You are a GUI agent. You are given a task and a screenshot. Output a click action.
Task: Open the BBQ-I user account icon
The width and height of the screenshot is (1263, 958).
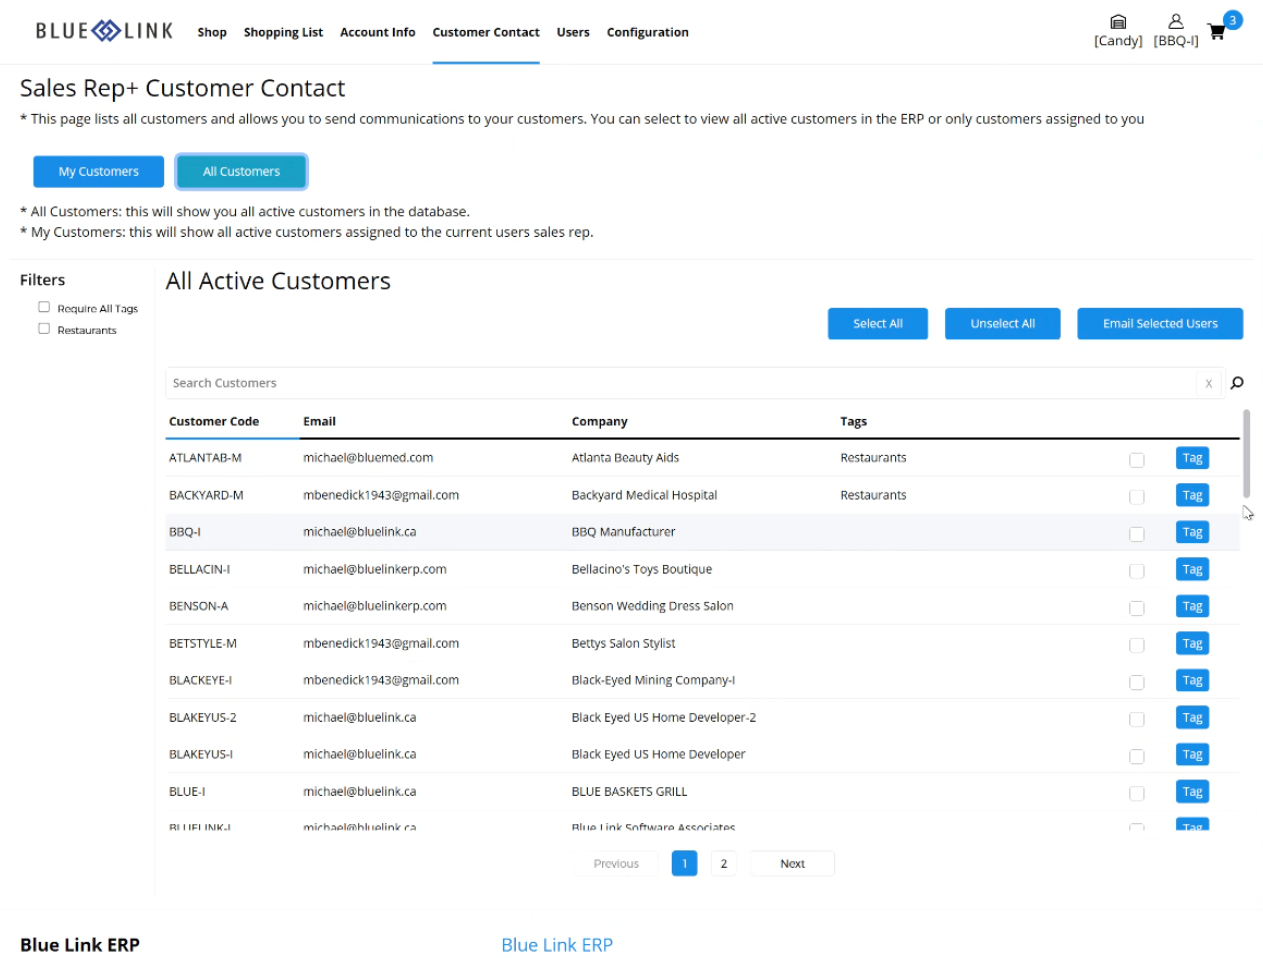point(1176,21)
